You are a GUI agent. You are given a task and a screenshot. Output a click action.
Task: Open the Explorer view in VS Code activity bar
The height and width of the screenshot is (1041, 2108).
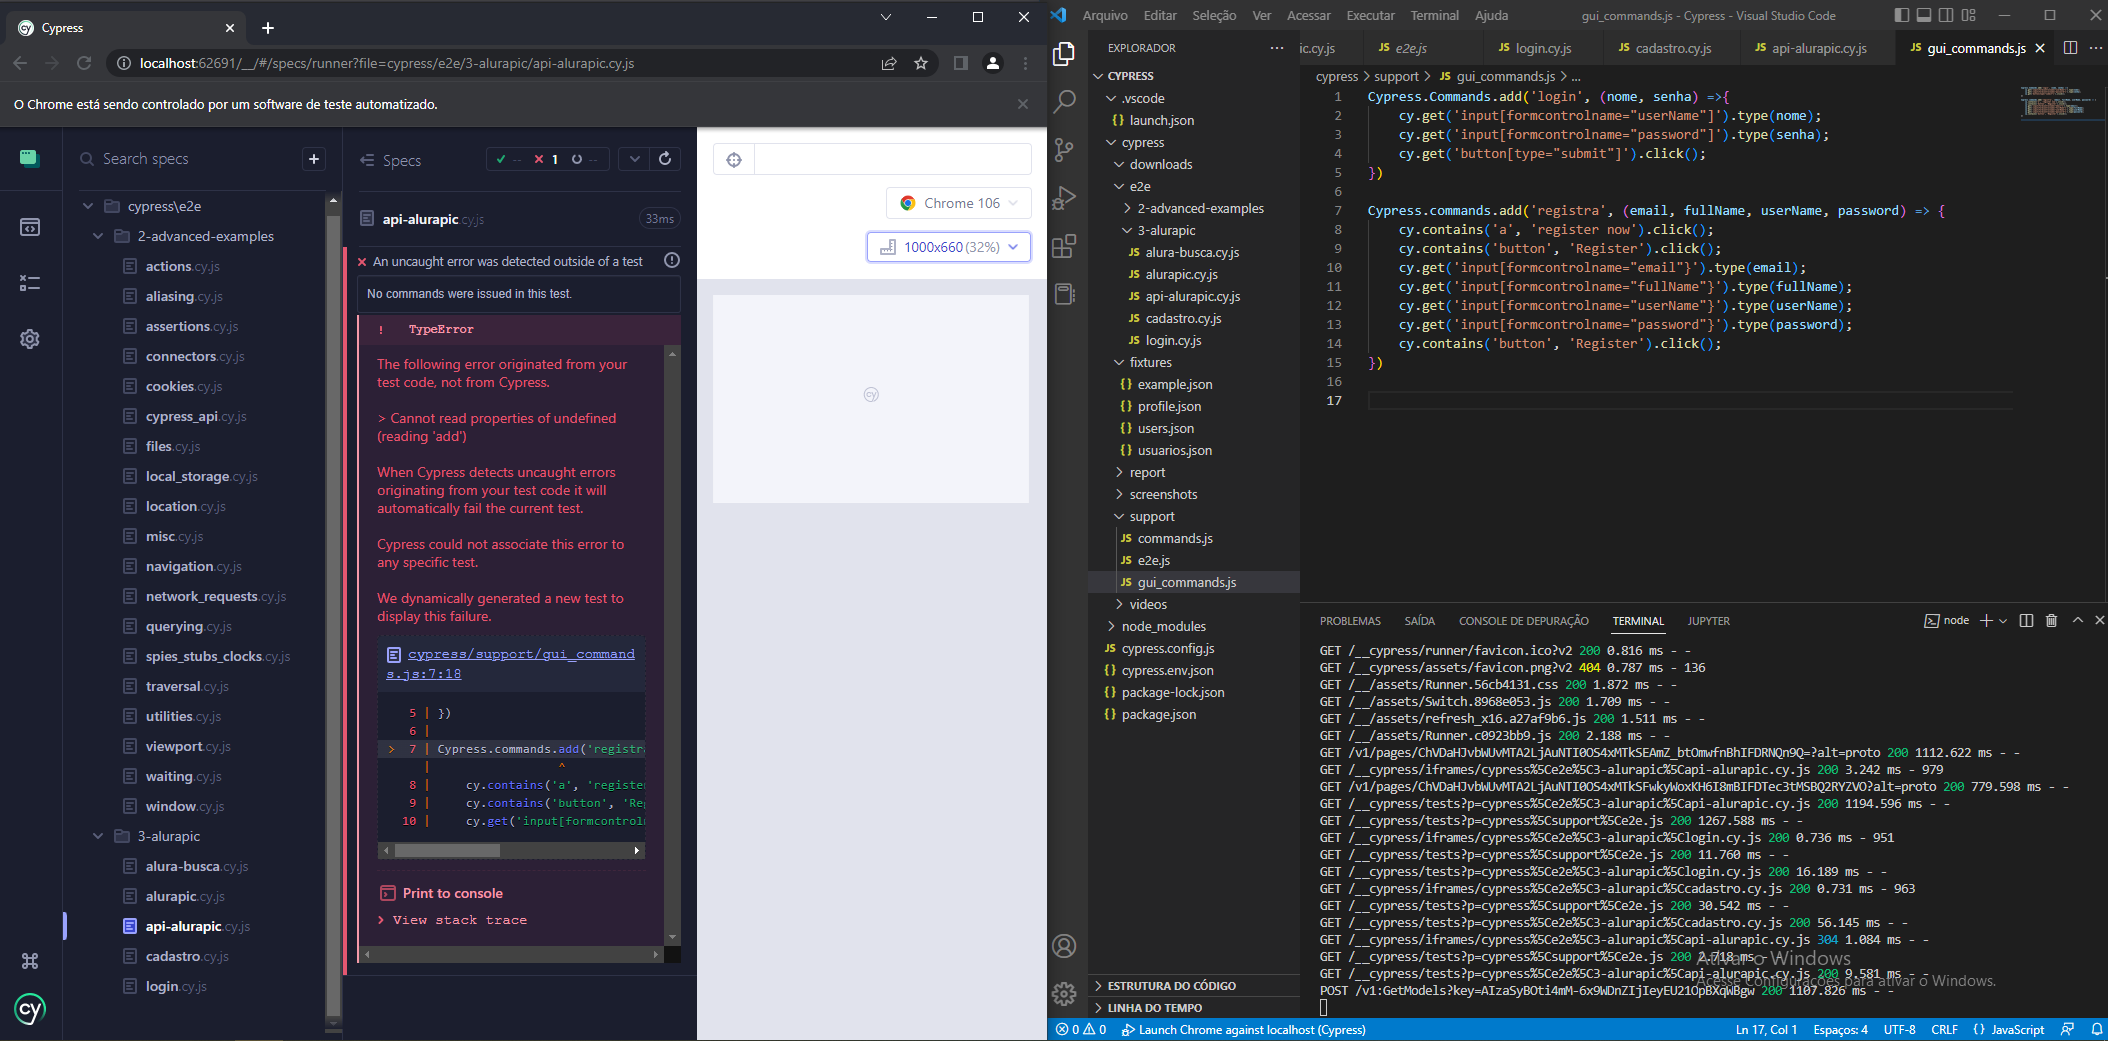(x=1065, y=53)
